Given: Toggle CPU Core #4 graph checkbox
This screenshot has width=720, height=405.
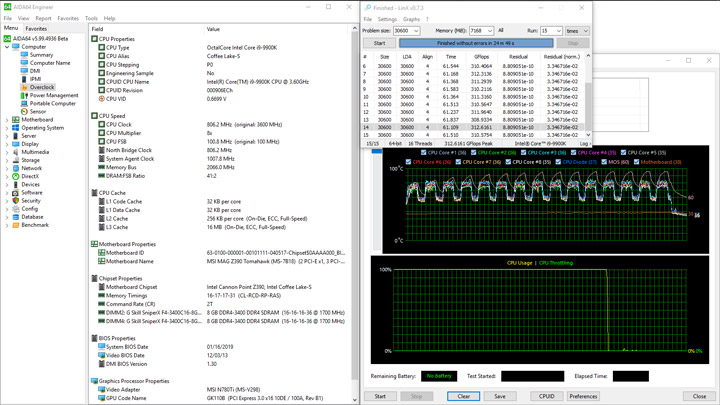Looking at the screenshot, I should click(x=574, y=152).
